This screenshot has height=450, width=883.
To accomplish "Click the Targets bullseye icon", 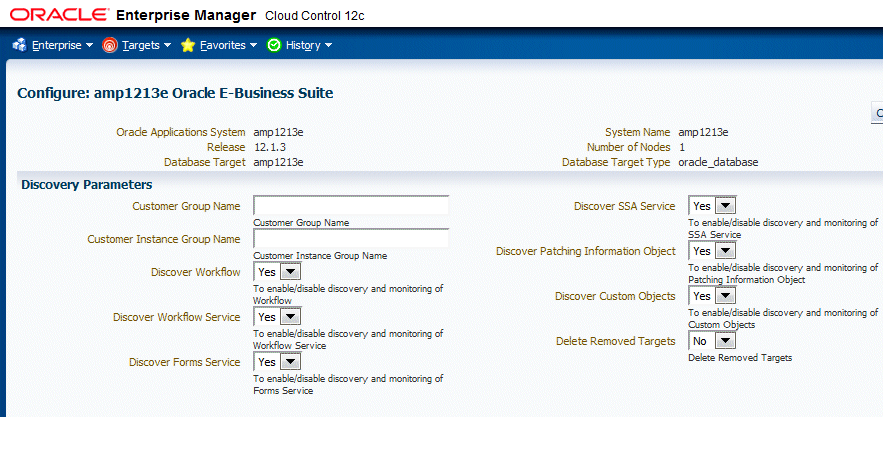I will pyautogui.click(x=110, y=45).
